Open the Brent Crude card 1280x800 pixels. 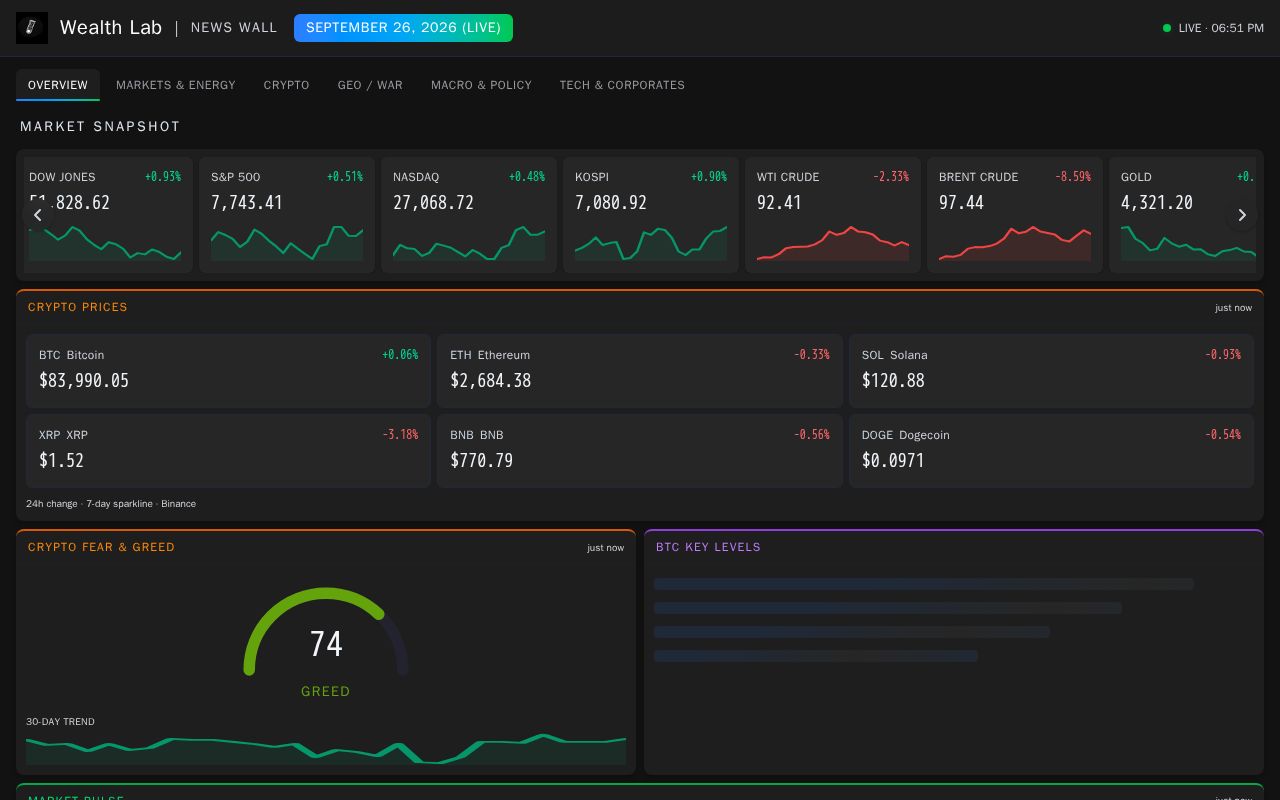point(1015,215)
